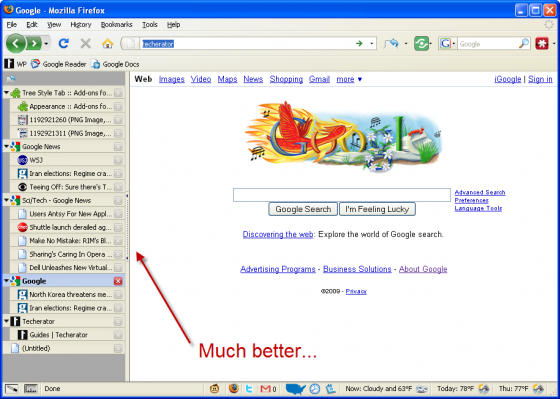This screenshot has height=399, width=560.
Task: Click the first icon at status bar left
Action: pos(11,389)
